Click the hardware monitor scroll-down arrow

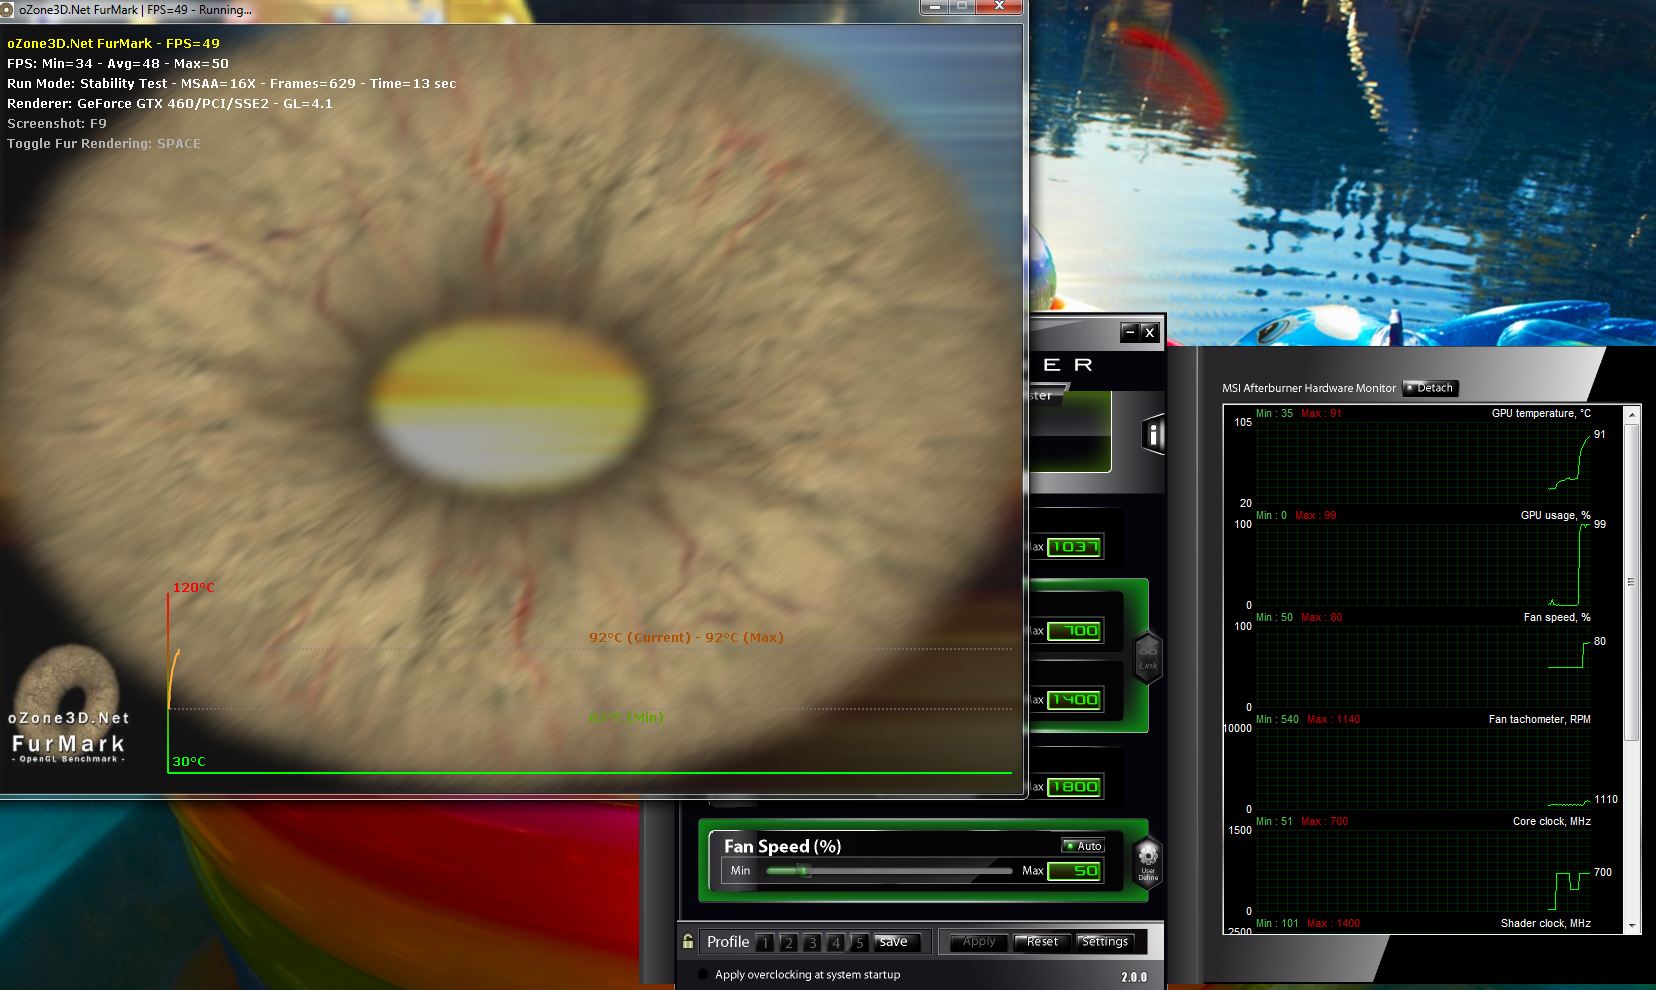[1633, 926]
